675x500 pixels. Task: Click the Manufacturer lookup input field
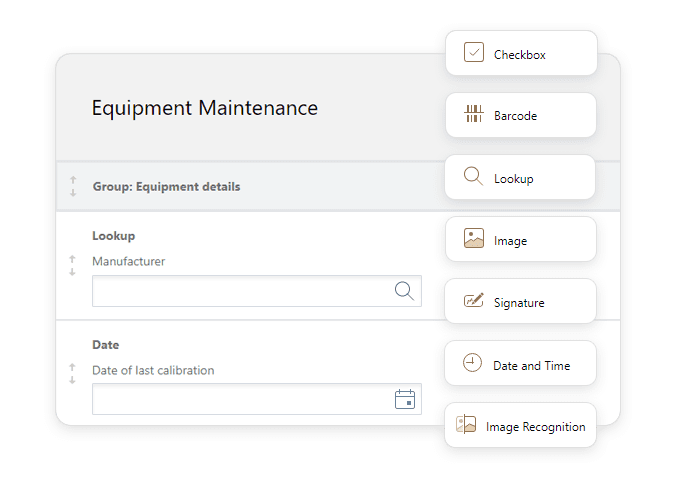click(x=257, y=291)
